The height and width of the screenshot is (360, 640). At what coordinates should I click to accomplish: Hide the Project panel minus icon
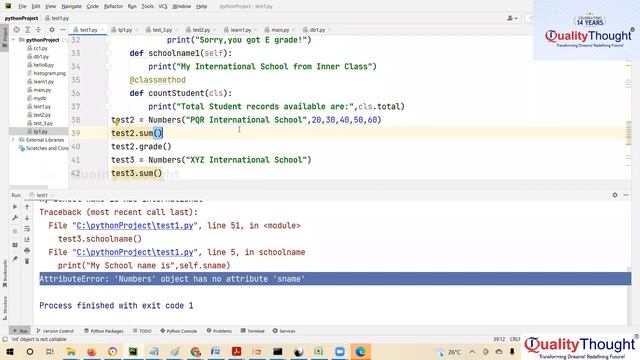(62, 30)
